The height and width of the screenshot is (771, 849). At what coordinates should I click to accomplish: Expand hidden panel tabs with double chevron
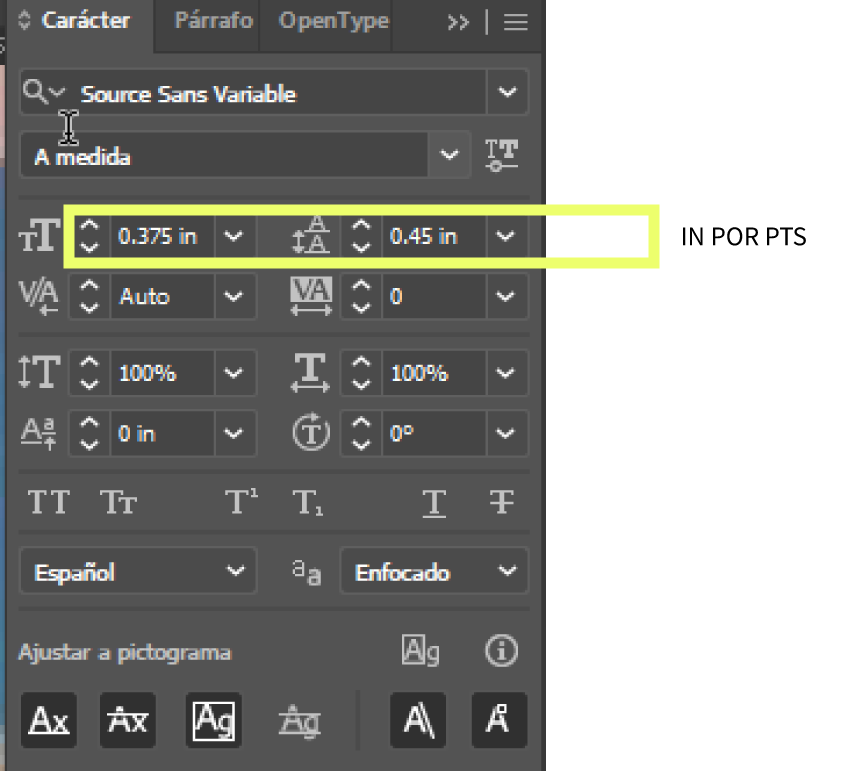tap(458, 22)
